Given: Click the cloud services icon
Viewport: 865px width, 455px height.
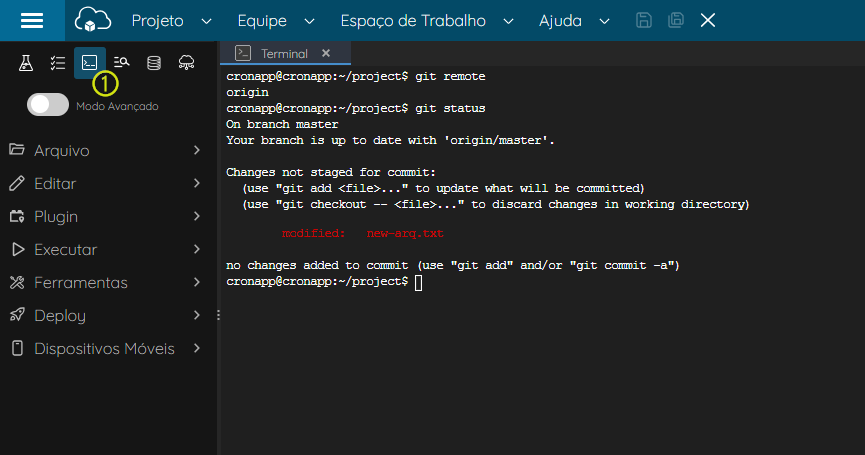Looking at the screenshot, I should (186, 62).
